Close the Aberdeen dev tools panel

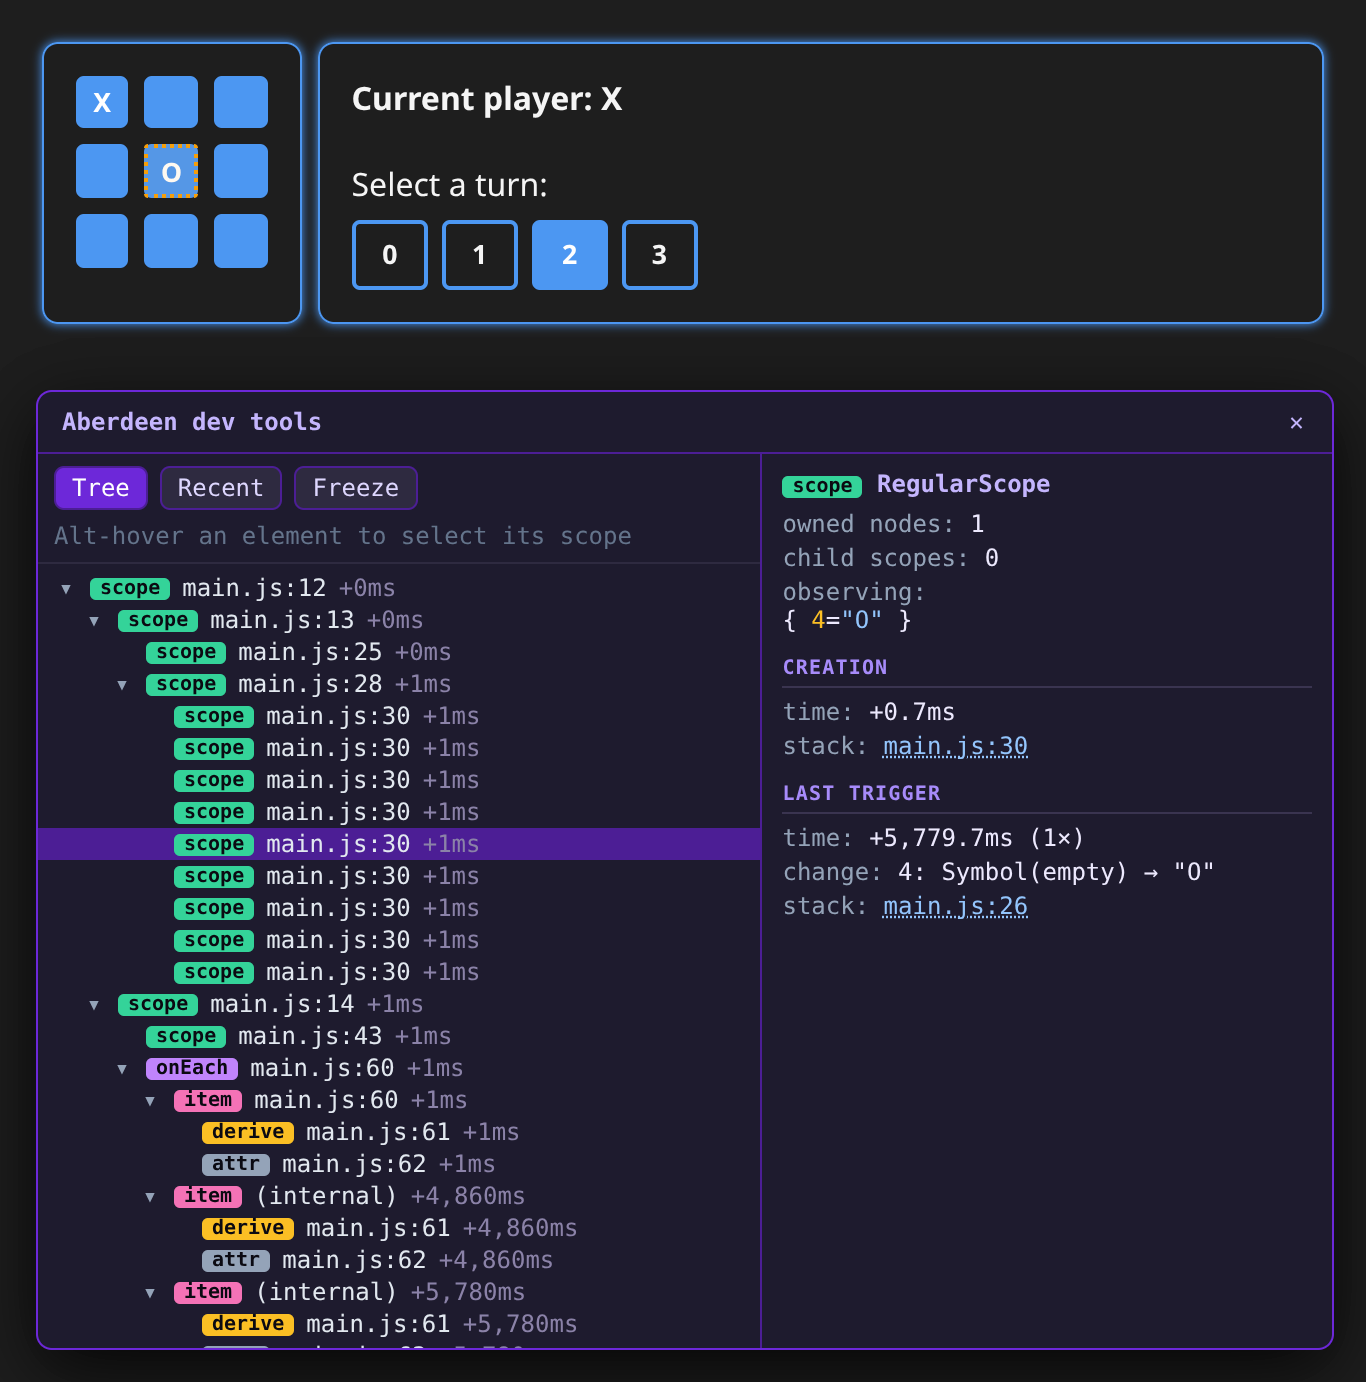1296,423
